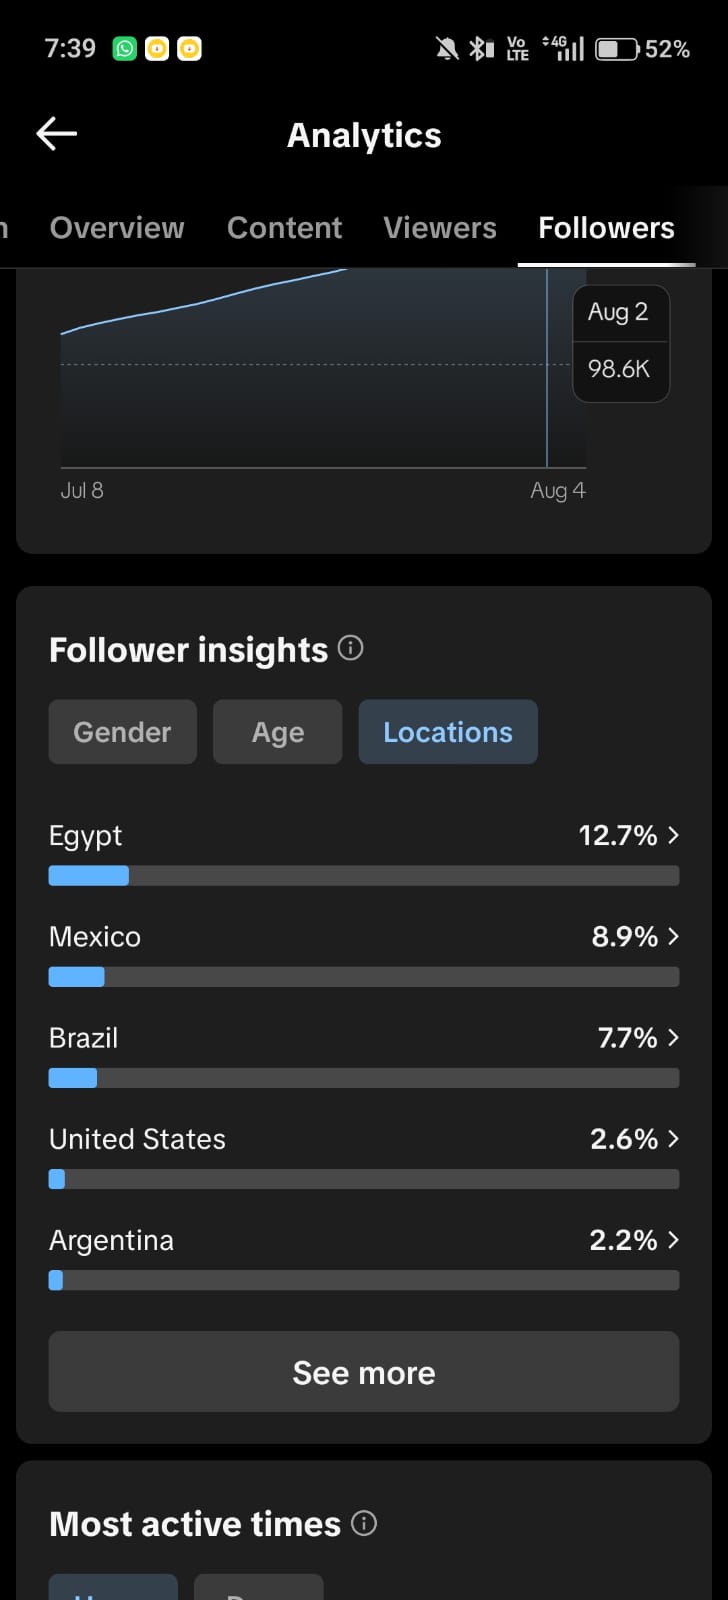This screenshot has width=728, height=1600.
Task: Tap the battery status icon
Action: click(x=617, y=48)
